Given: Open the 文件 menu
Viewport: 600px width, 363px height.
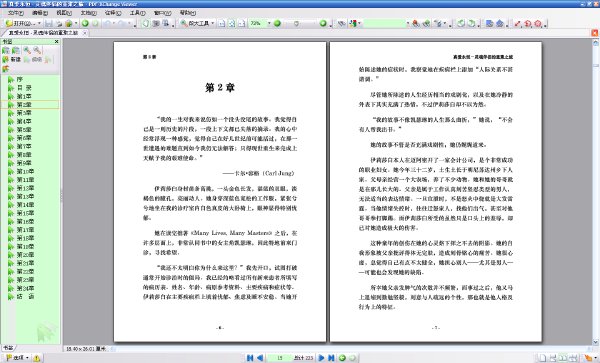Looking at the screenshot, I should (16, 13).
